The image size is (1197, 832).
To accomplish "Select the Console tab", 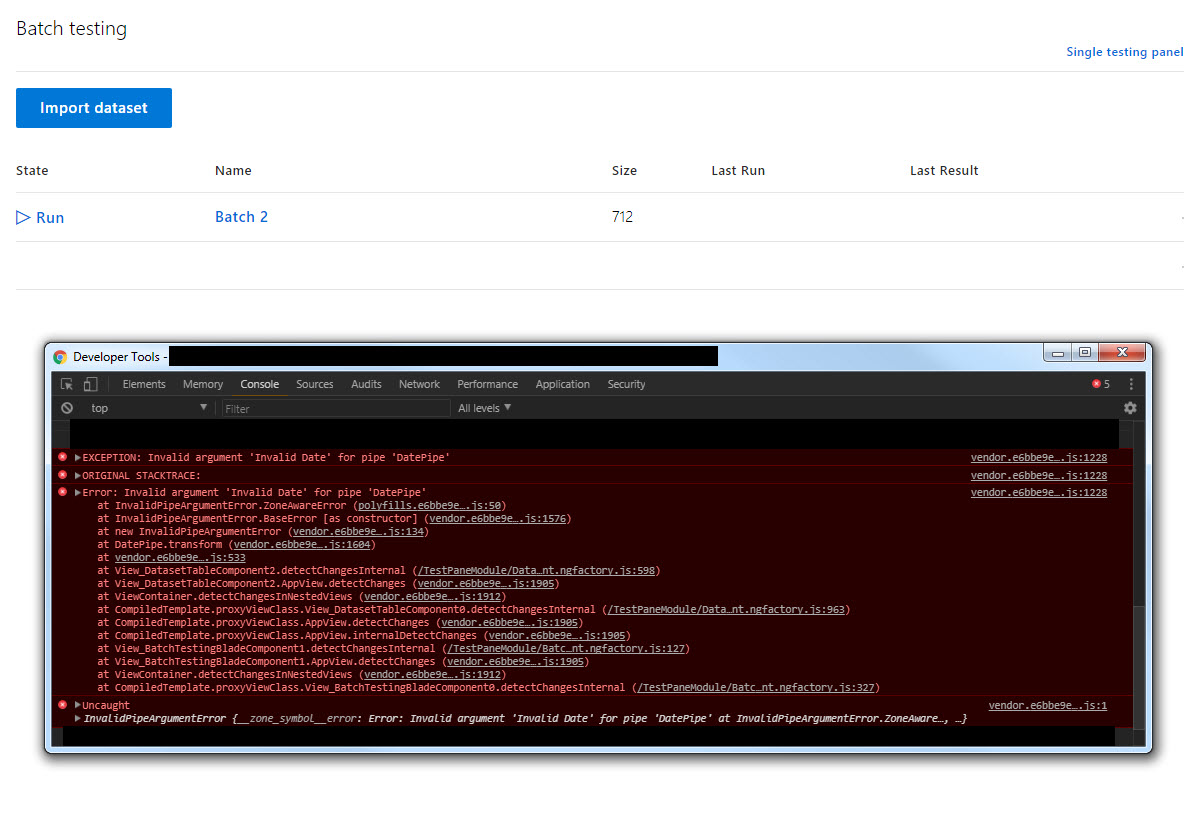I will (259, 384).
